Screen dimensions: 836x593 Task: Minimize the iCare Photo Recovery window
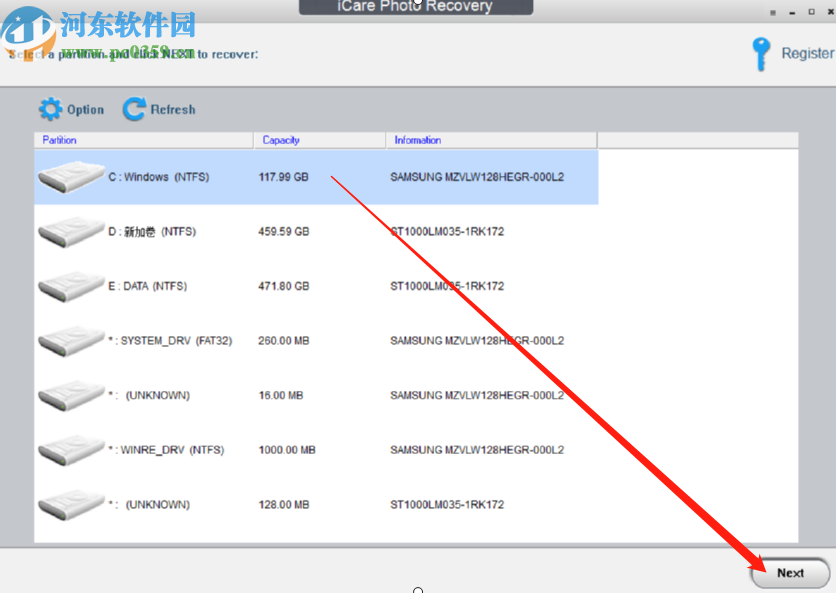792,12
